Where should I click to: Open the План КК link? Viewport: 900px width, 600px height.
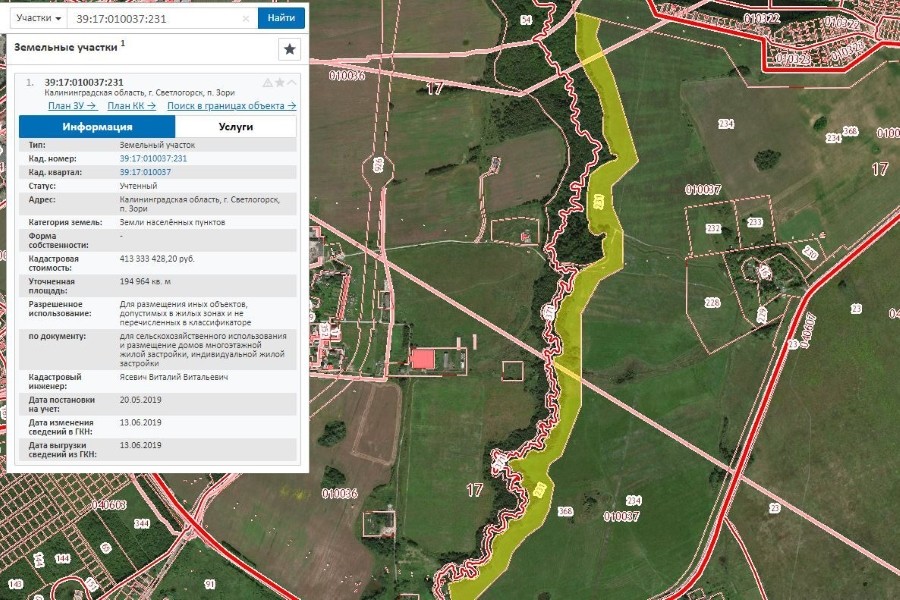click(x=131, y=105)
